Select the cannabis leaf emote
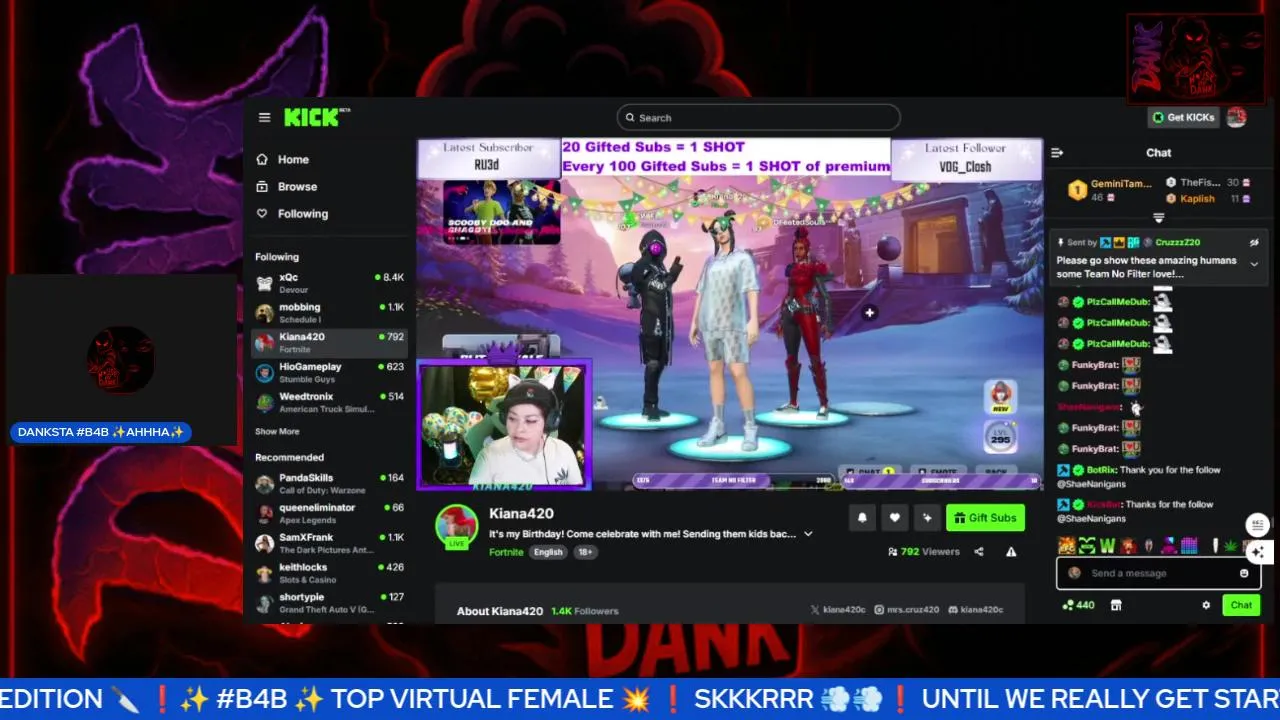The image size is (1280, 720). [1231, 546]
